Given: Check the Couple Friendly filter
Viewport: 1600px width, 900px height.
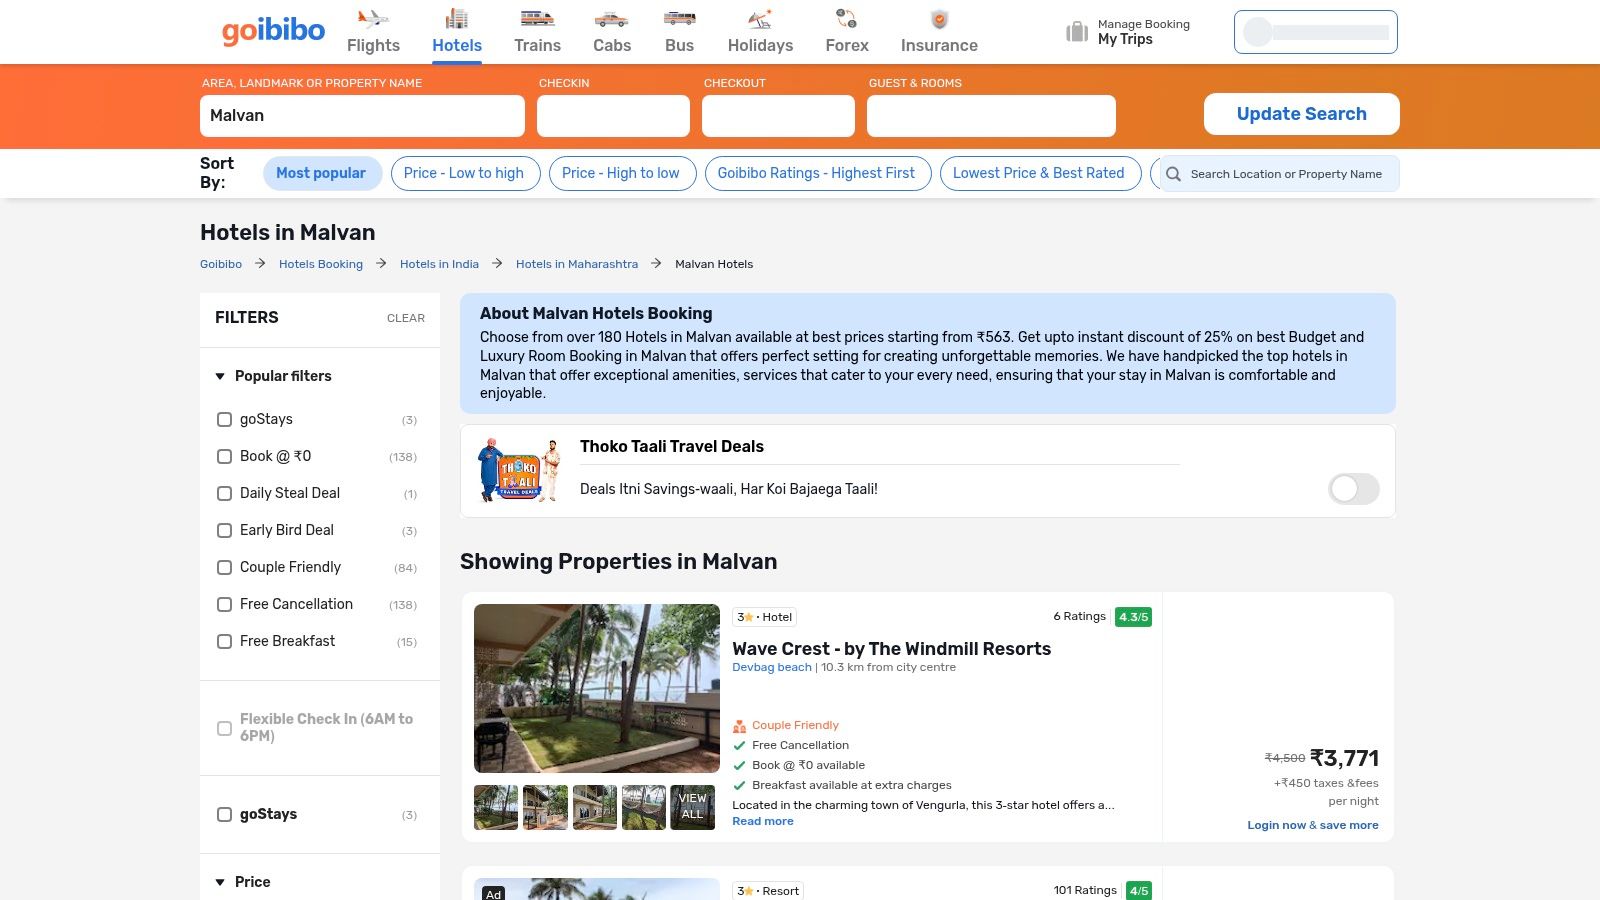Looking at the screenshot, I should click(x=225, y=567).
